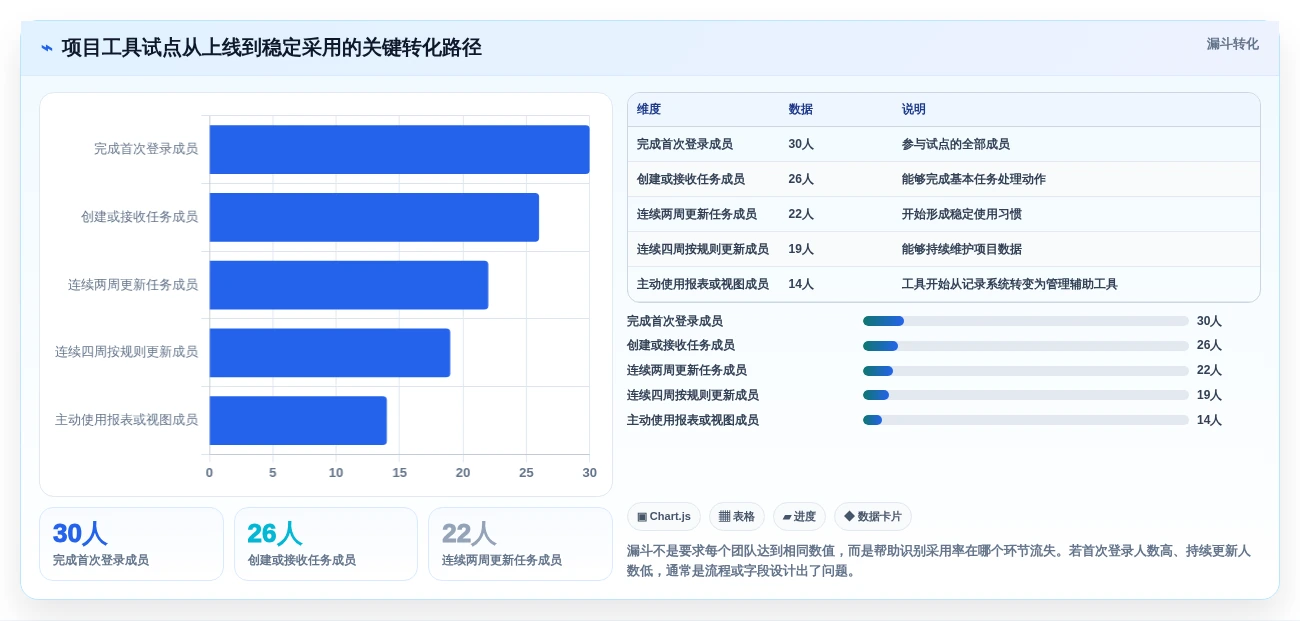Click the 连续两周更新任务成员 chart bar

click(x=349, y=285)
